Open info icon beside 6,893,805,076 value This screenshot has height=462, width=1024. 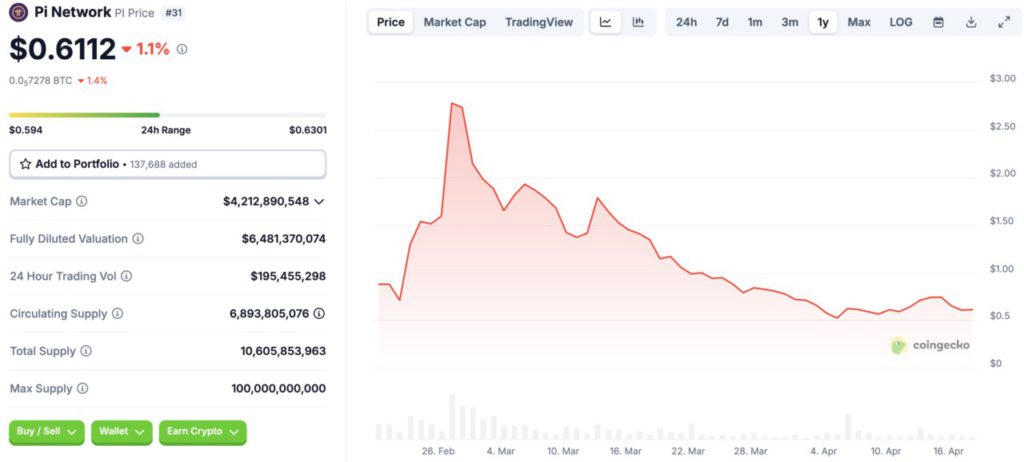319,314
